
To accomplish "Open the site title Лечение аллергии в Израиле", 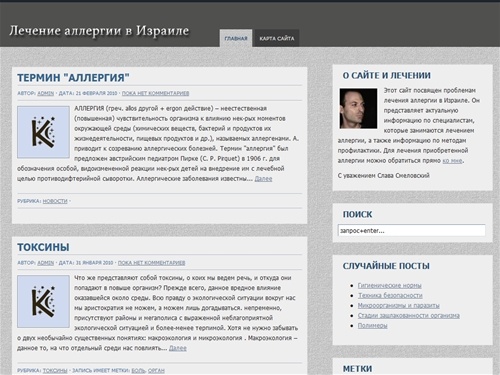I will tap(99, 31).
